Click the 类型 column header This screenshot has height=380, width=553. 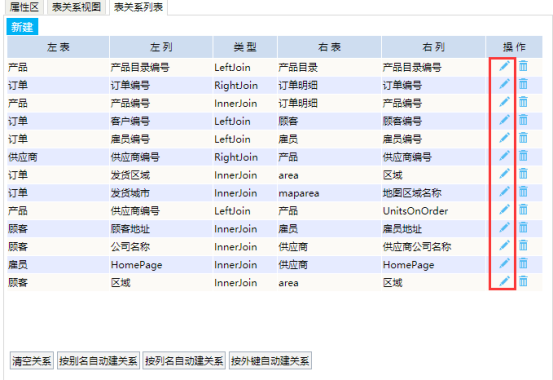coord(245,47)
